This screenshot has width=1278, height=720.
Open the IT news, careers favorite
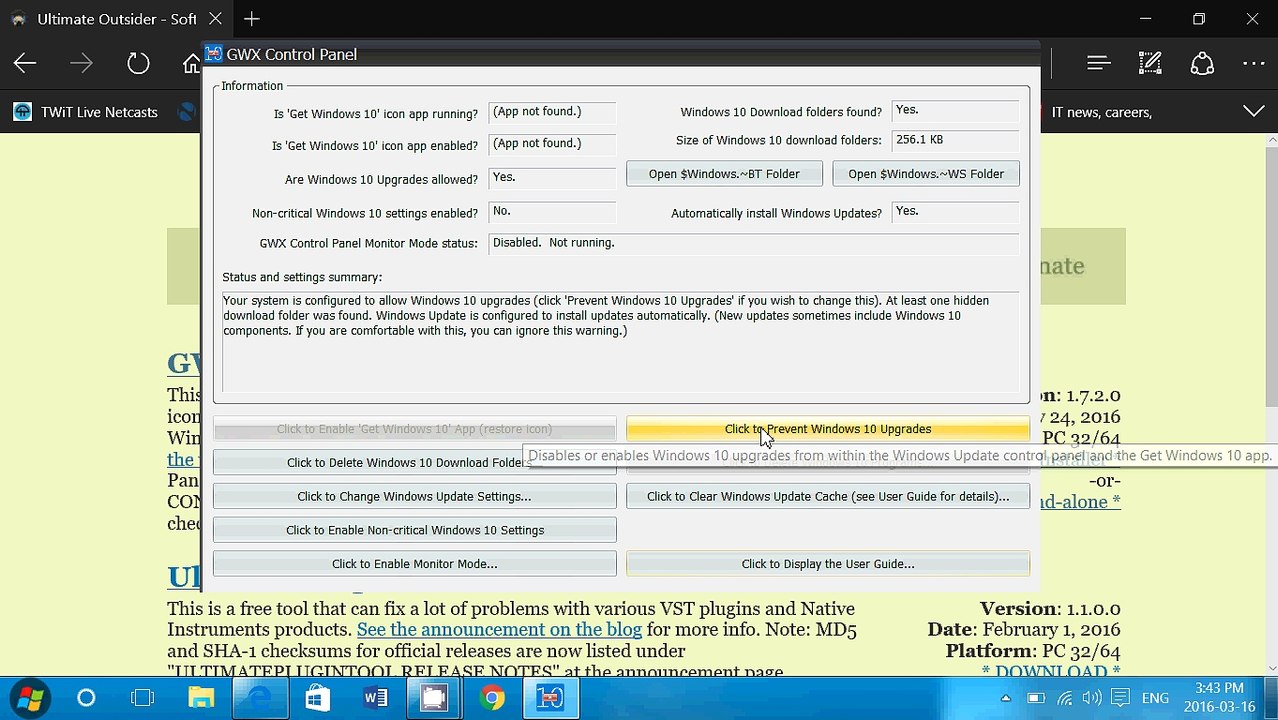click(1099, 112)
